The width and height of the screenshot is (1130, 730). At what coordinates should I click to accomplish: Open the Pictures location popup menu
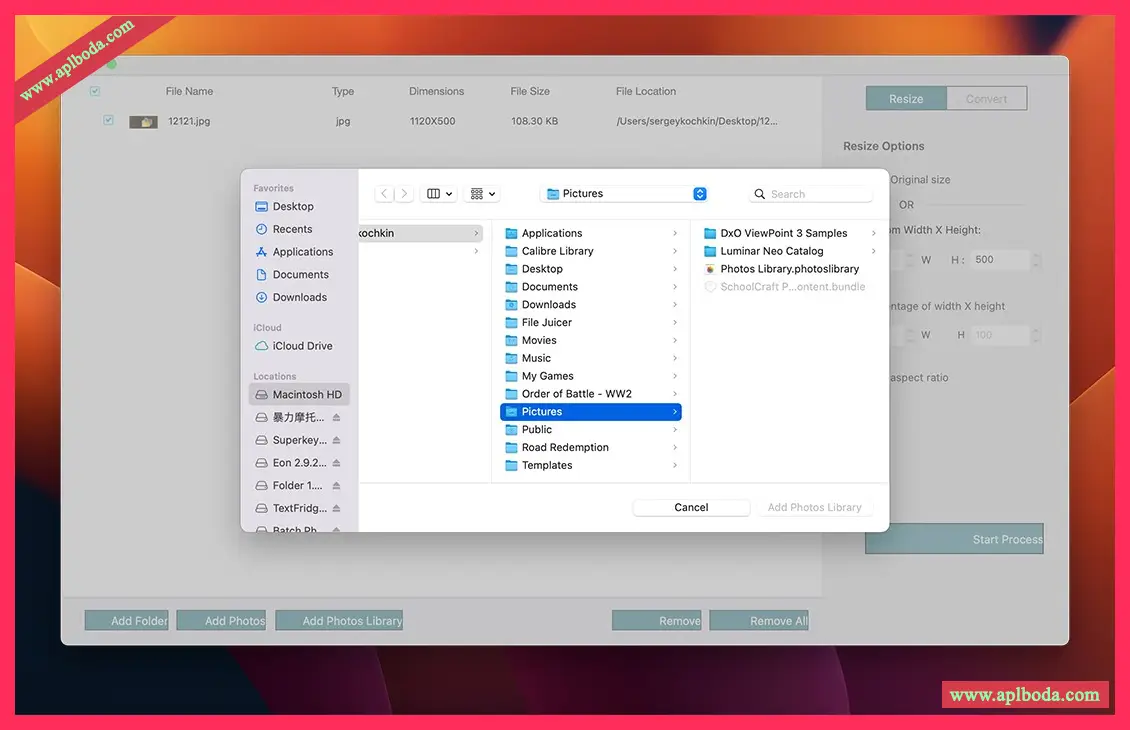point(624,194)
